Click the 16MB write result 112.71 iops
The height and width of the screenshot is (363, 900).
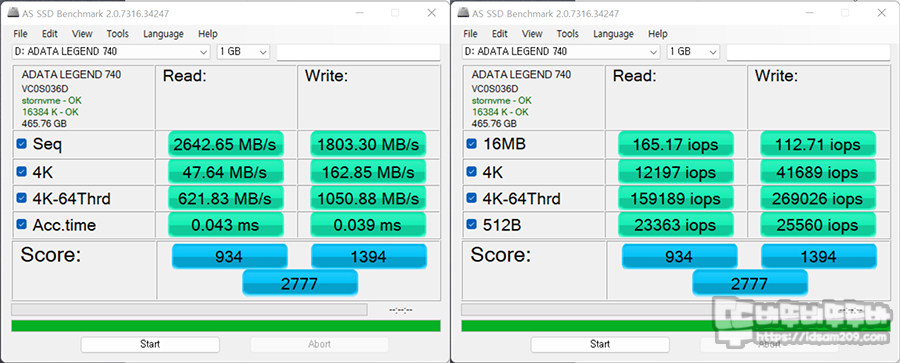[818, 144]
